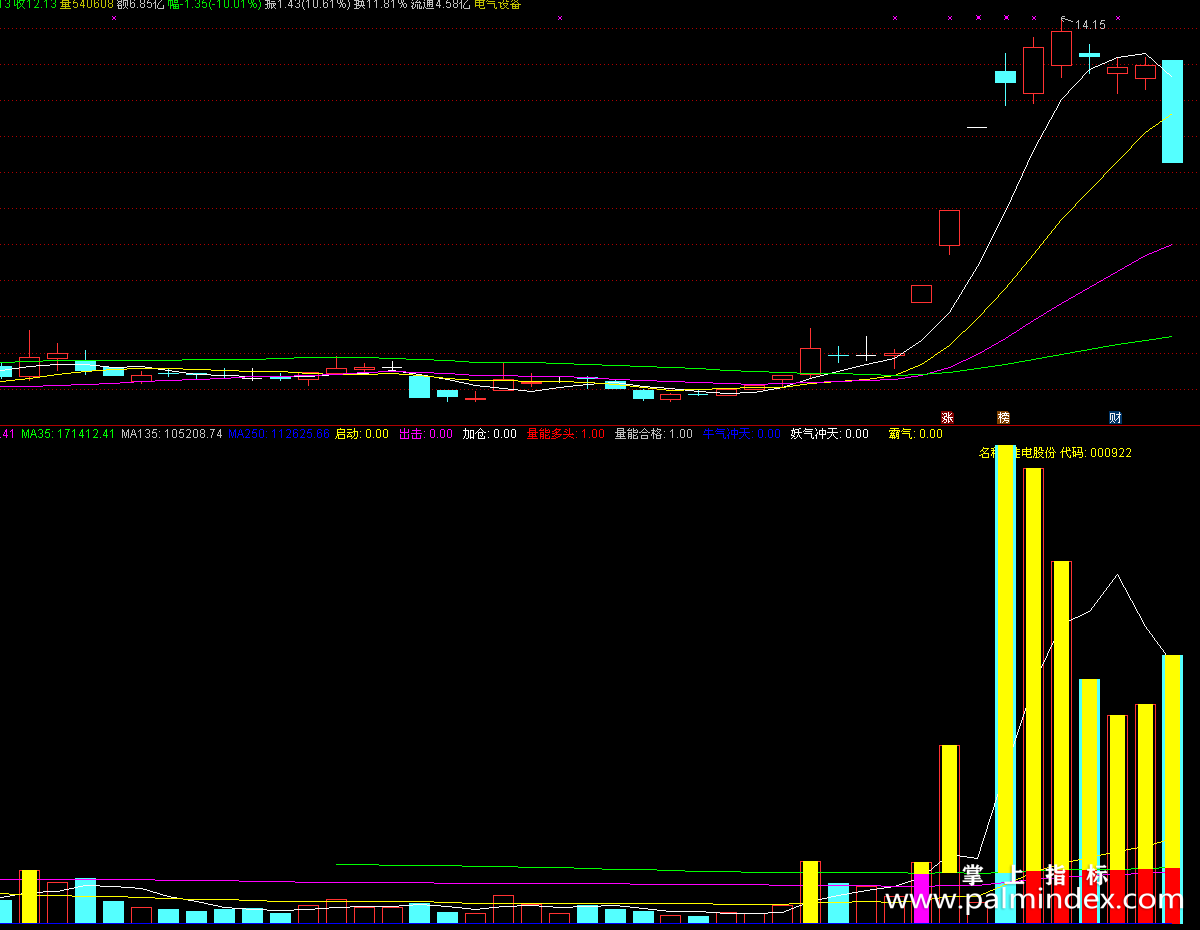Click the 榜 marker below the candlesticks

1003,417
